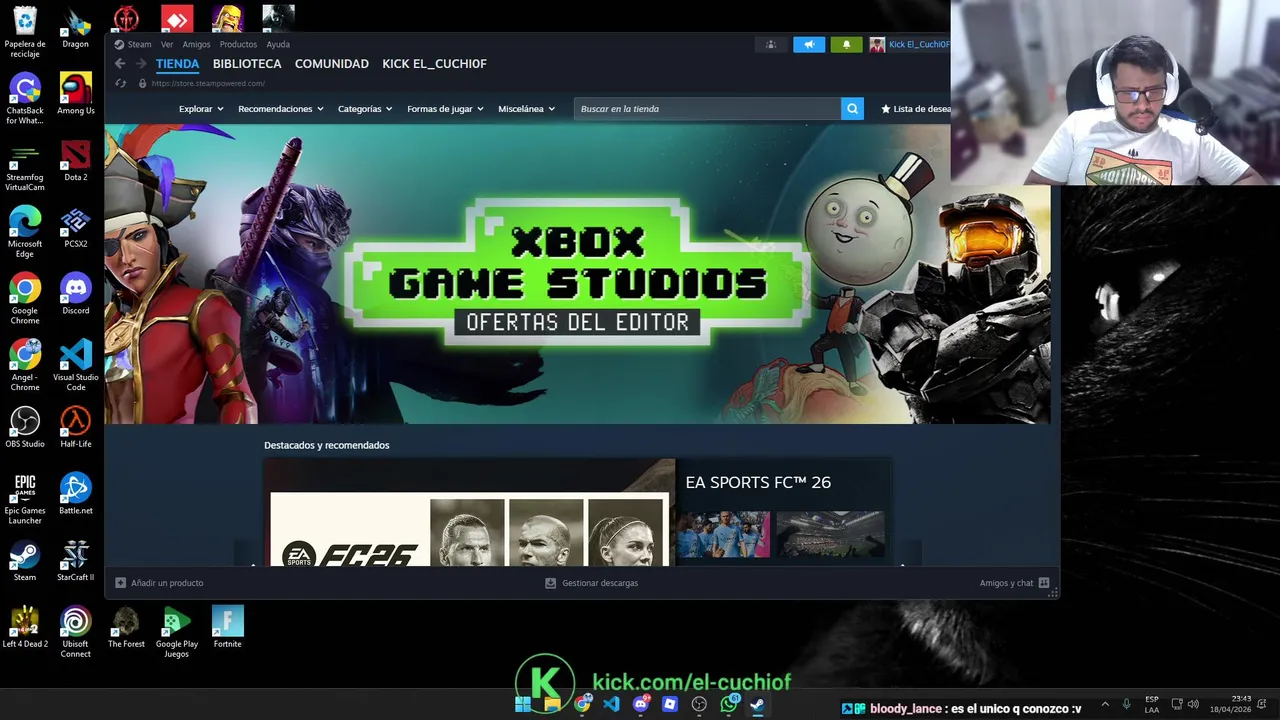Screen dimensions: 1280x720
Task: Open the Ayuda menu
Action: pos(278,44)
